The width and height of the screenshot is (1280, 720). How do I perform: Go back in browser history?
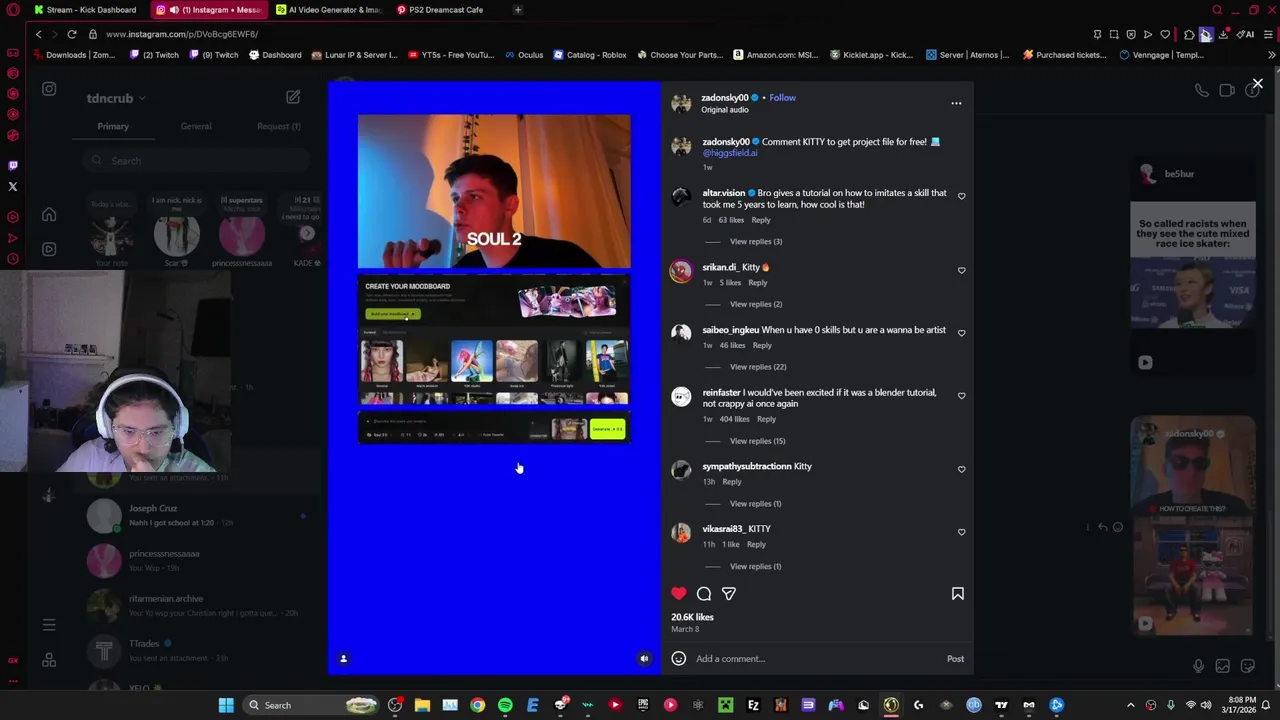[x=38, y=34]
